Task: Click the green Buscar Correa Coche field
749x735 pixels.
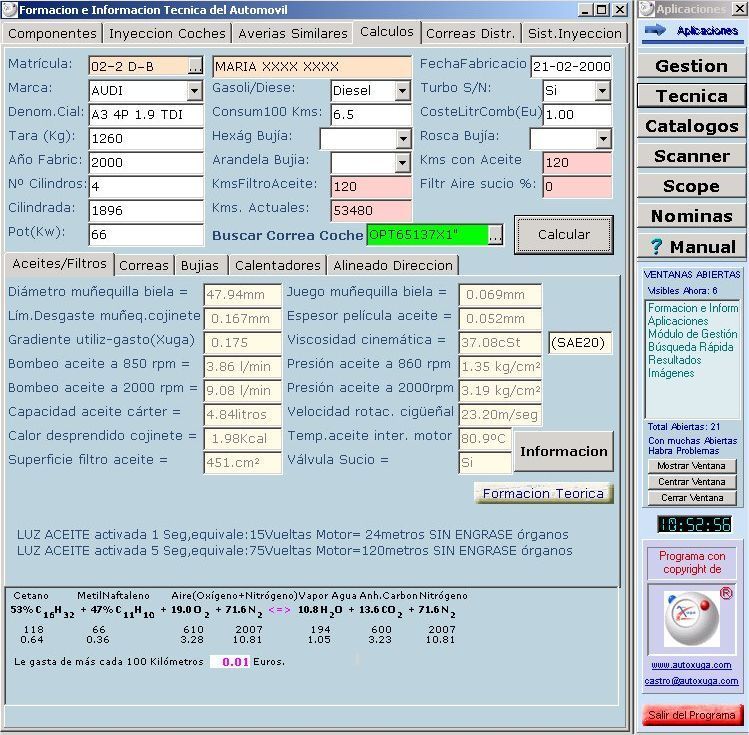Action: pos(428,235)
